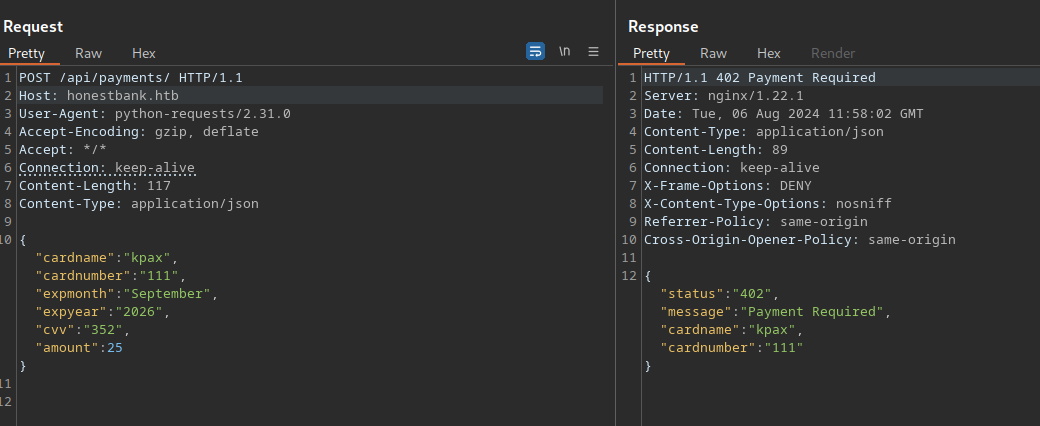Place cursor on POST /api/payments/ request line
The width and height of the screenshot is (1040, 426).
[x=130, y=77]
